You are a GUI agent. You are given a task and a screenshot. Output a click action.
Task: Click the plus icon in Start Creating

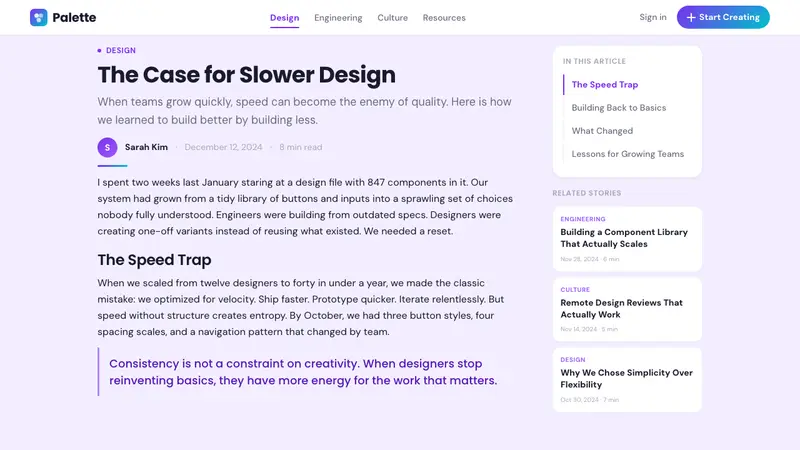(691, 17)
